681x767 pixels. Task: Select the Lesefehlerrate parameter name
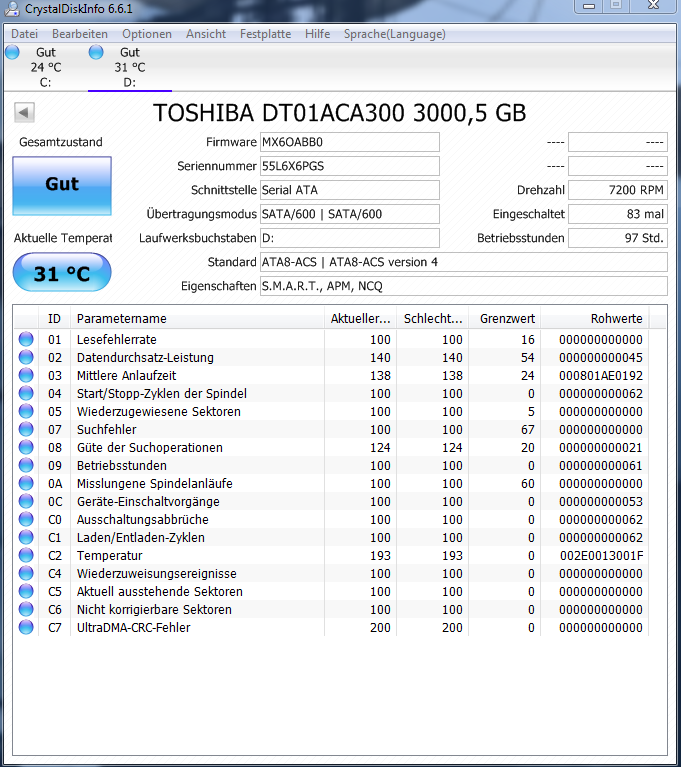tap(116, 339)
